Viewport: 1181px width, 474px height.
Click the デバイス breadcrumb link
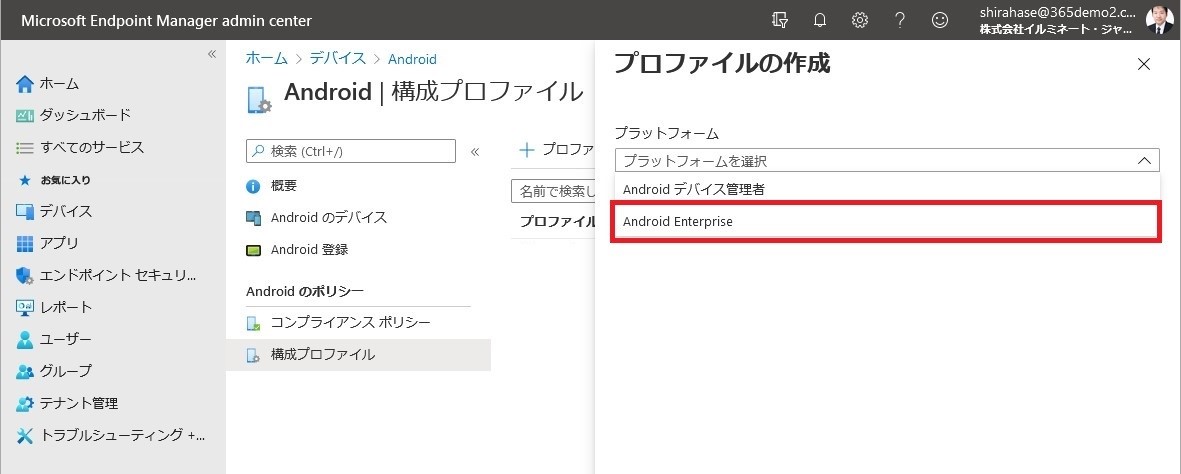tap(337, 58)
